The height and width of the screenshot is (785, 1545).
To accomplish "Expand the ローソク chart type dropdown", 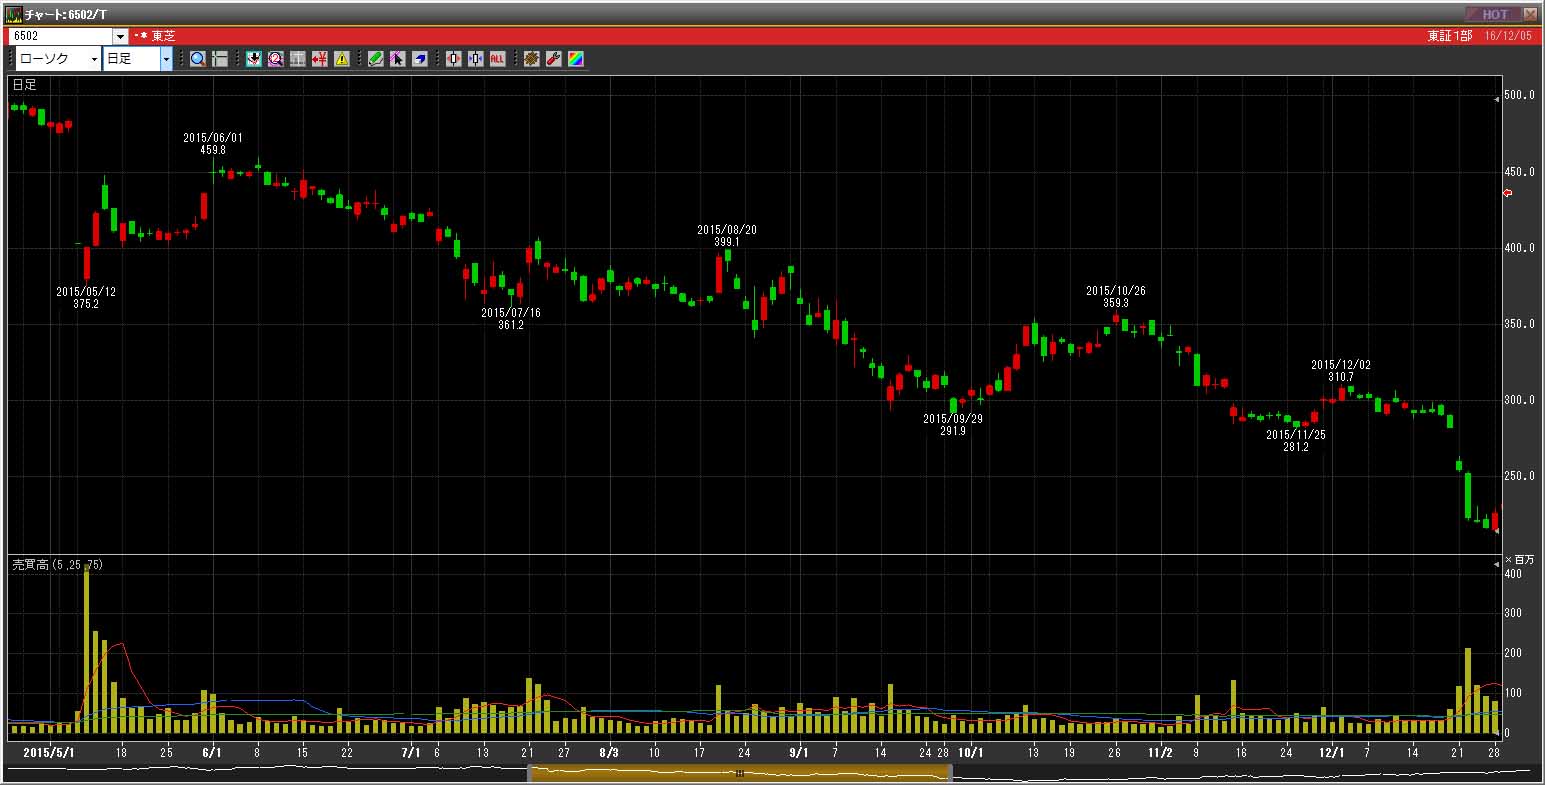I will [x=95, y=59].
